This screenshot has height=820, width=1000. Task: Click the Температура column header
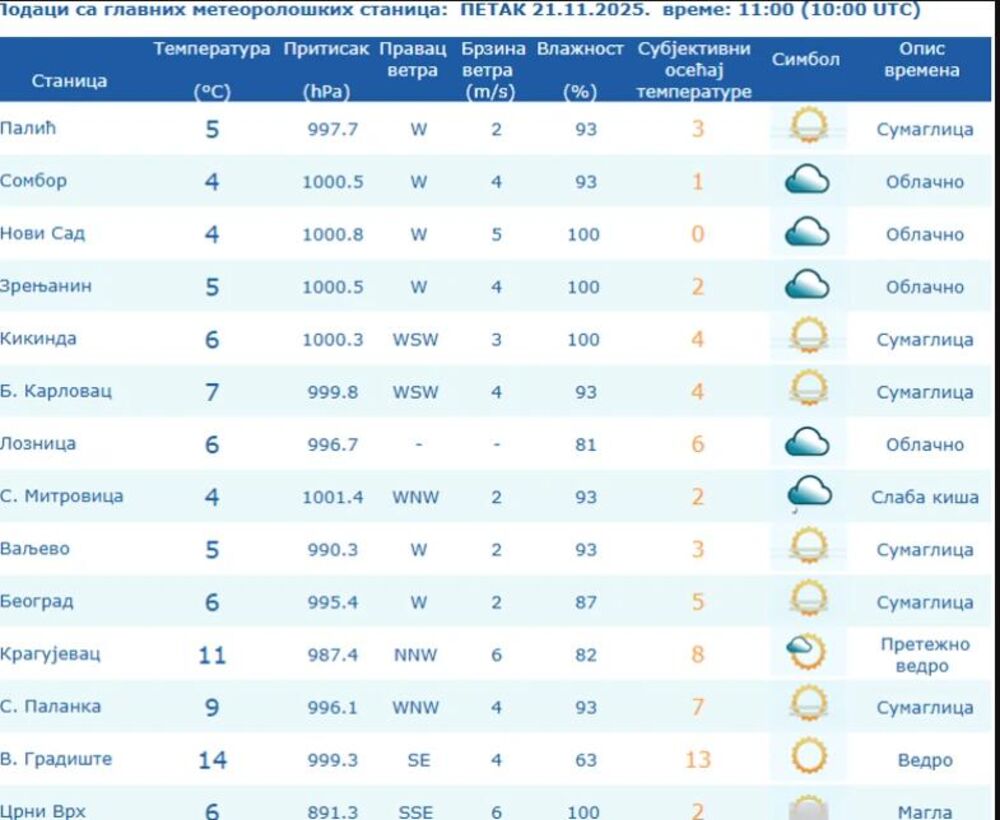pyautogui.click(x=212, y=49)
